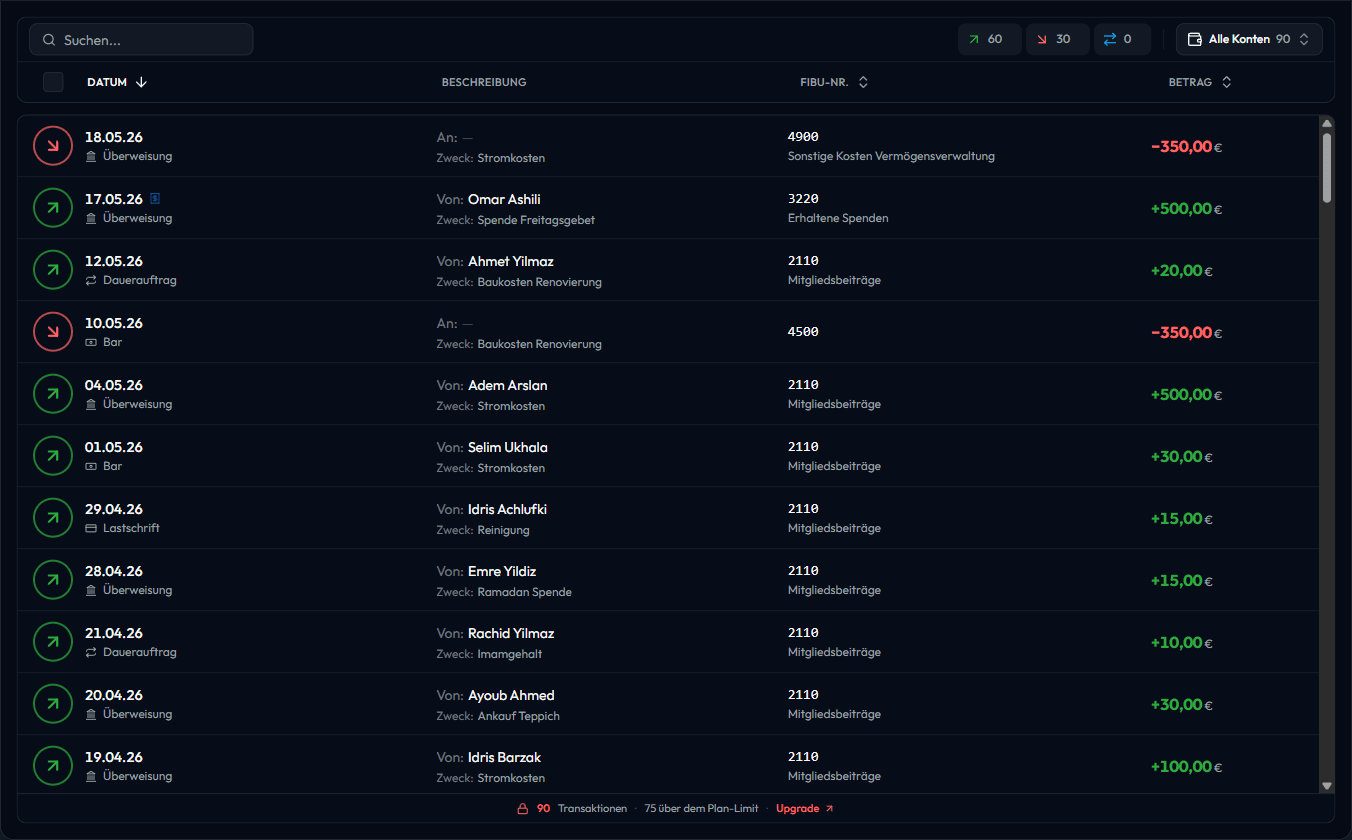Click the cash icon beside Bar on 10.05.26
The image size is (1352, 840).
pos(91,343)
